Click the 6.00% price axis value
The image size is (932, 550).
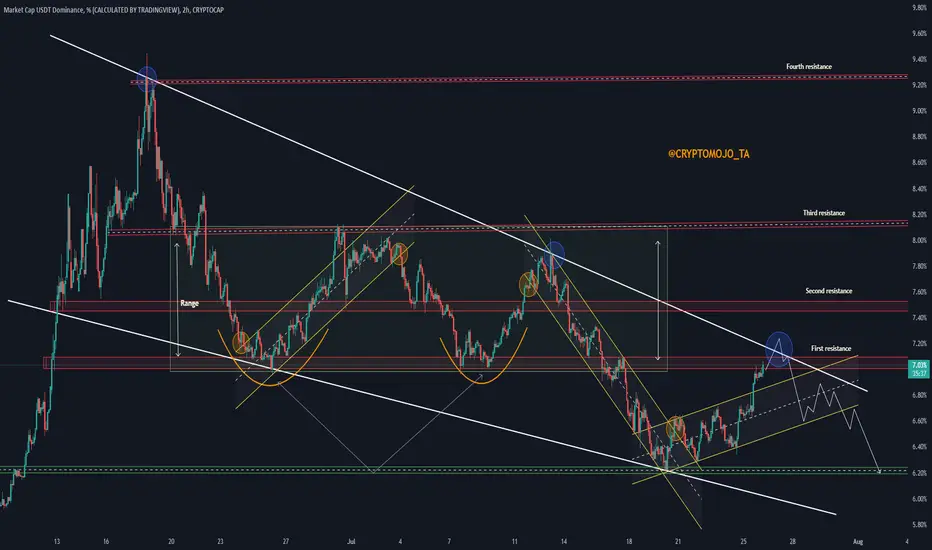point(919,499)
